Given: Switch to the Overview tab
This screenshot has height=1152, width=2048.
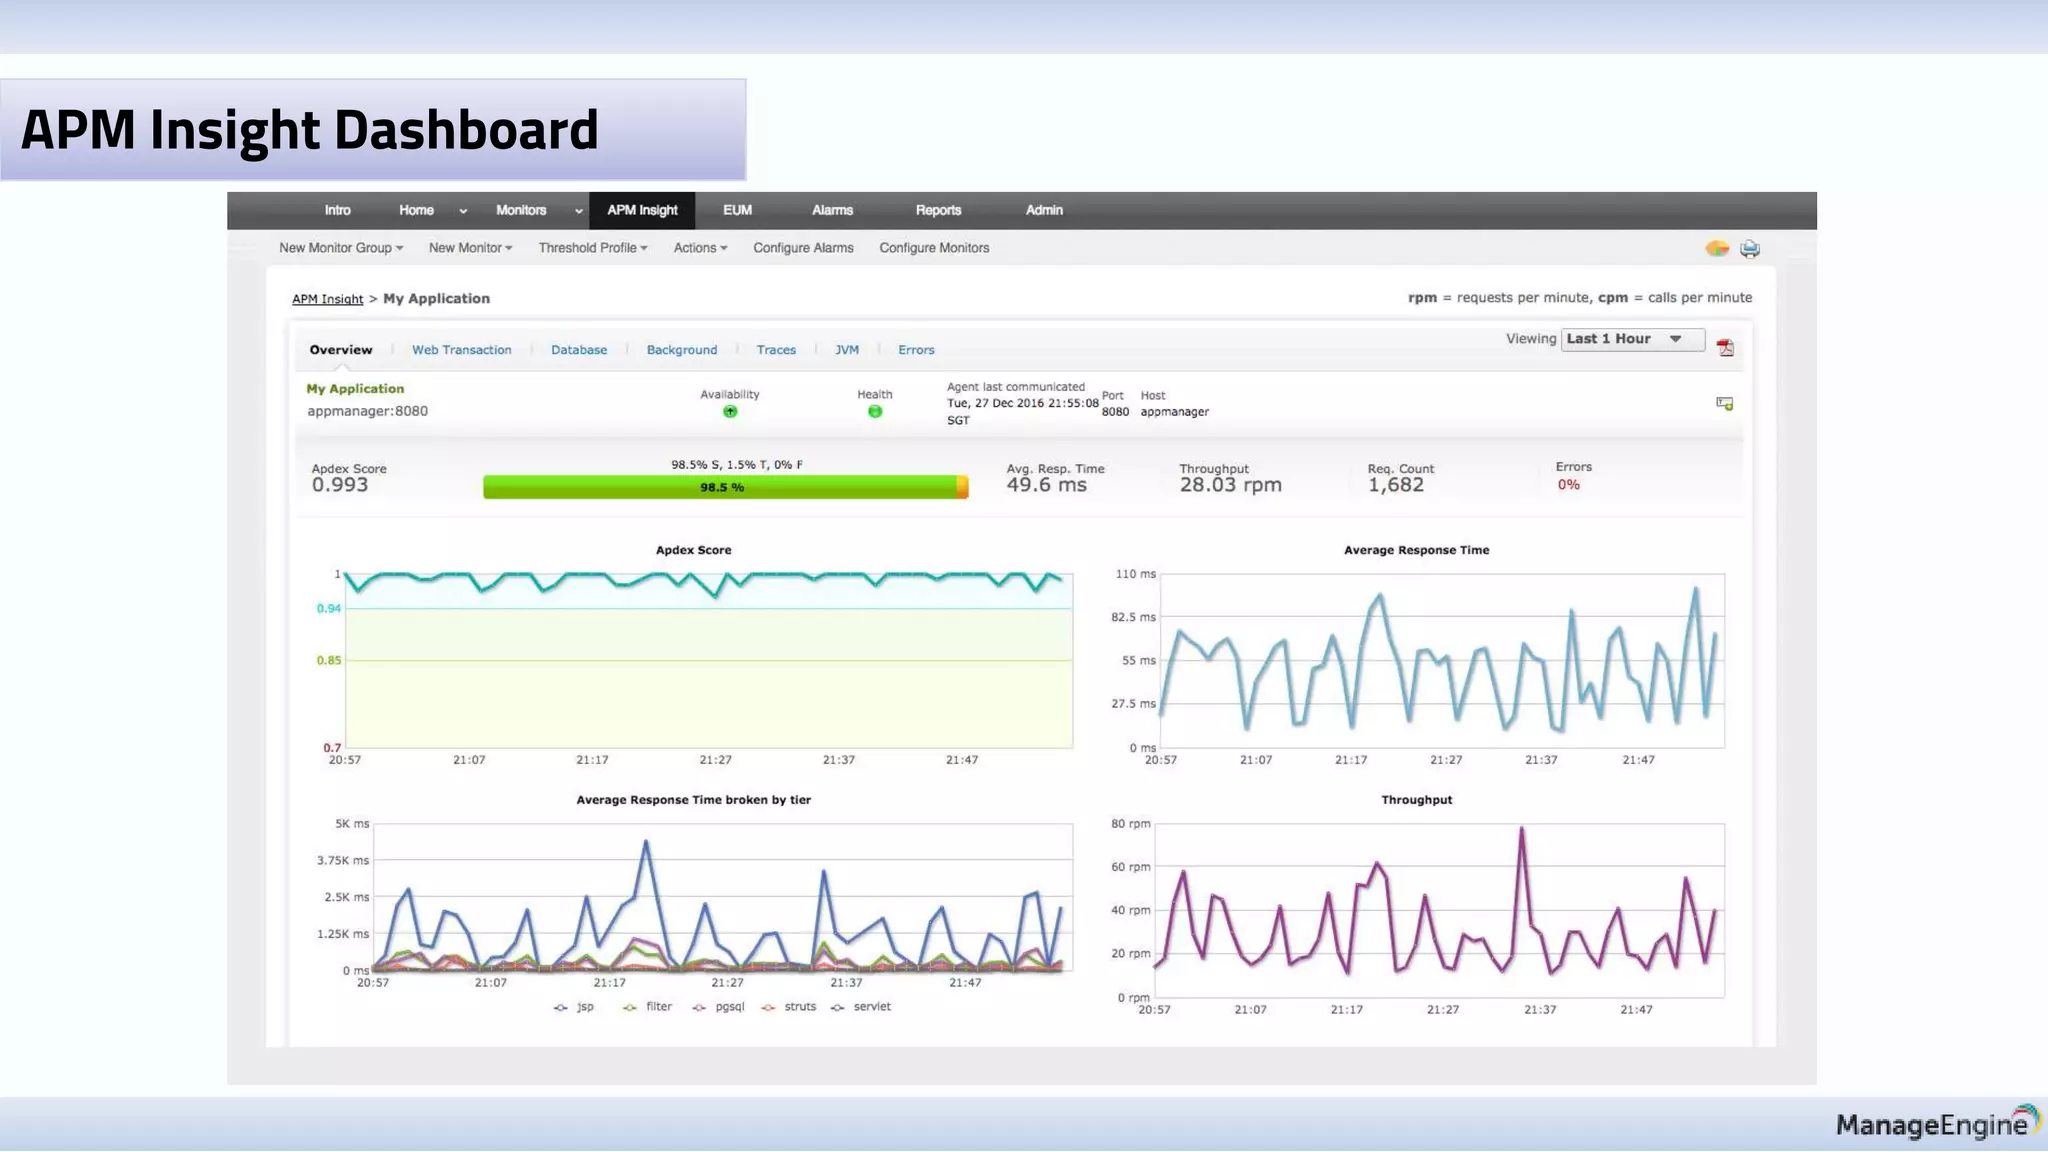Looking at the screenshot, I should [341, 350].
